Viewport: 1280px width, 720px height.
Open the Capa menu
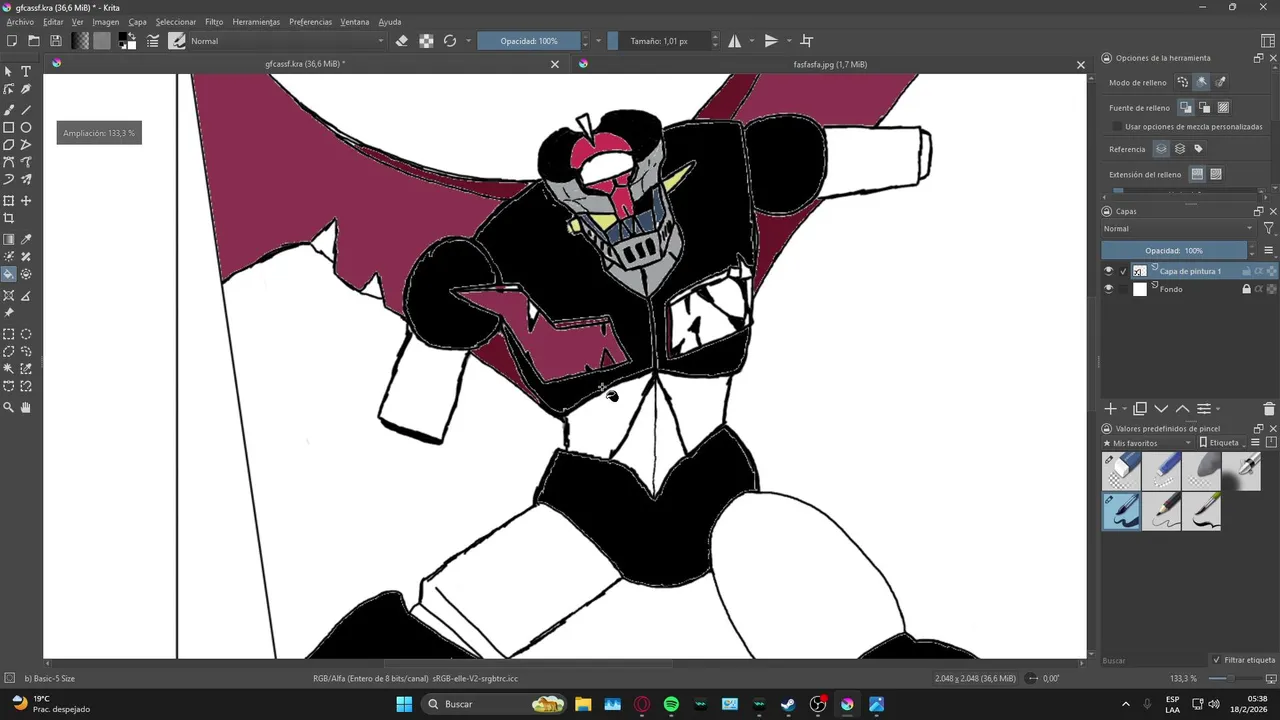137,22
